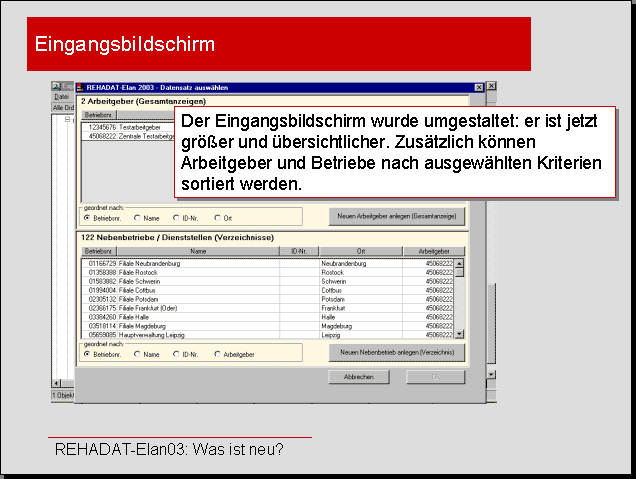
Task: Click the REHADAT-Elan app icon in dialog title bar
Action: click(81, 87)
